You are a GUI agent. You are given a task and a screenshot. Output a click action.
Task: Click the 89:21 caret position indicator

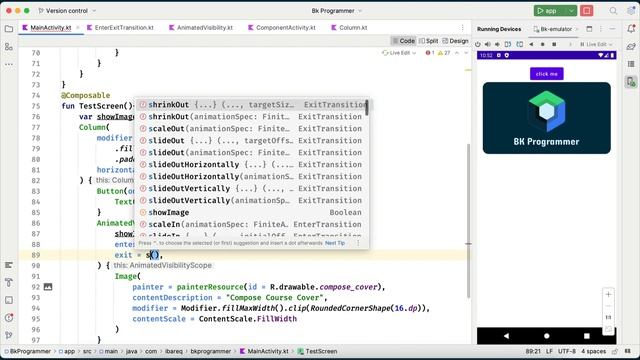tap(533, 351)
